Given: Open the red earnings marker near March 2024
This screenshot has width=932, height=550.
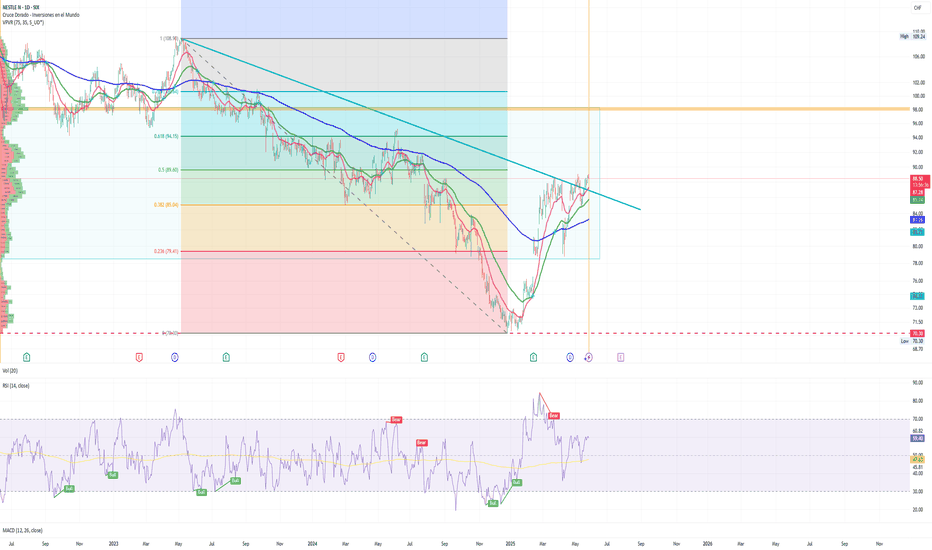Looking at the screenshot, I should tap(341, 357).
